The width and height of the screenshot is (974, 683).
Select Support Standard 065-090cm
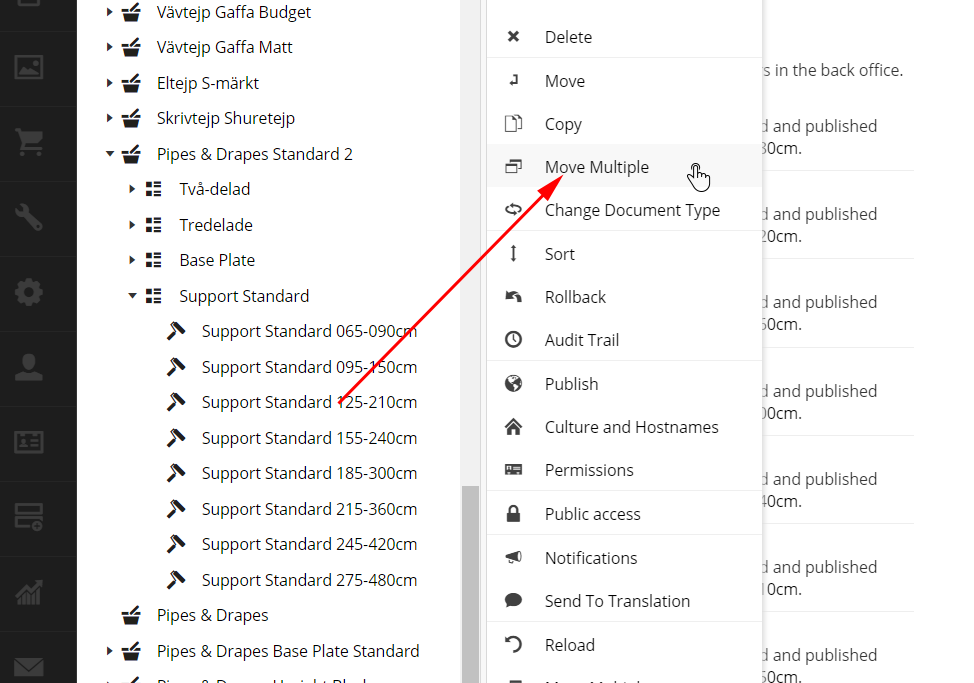[309, 332]
